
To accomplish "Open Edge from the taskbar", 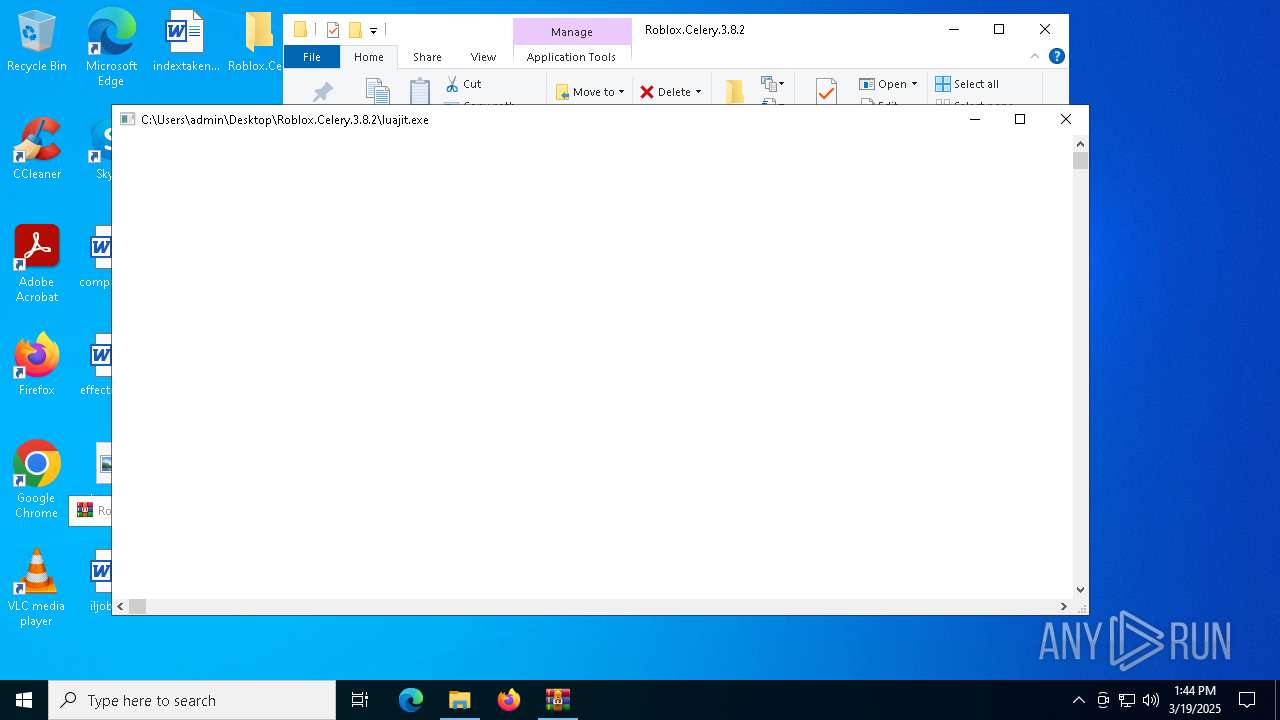I will (411, 700).
